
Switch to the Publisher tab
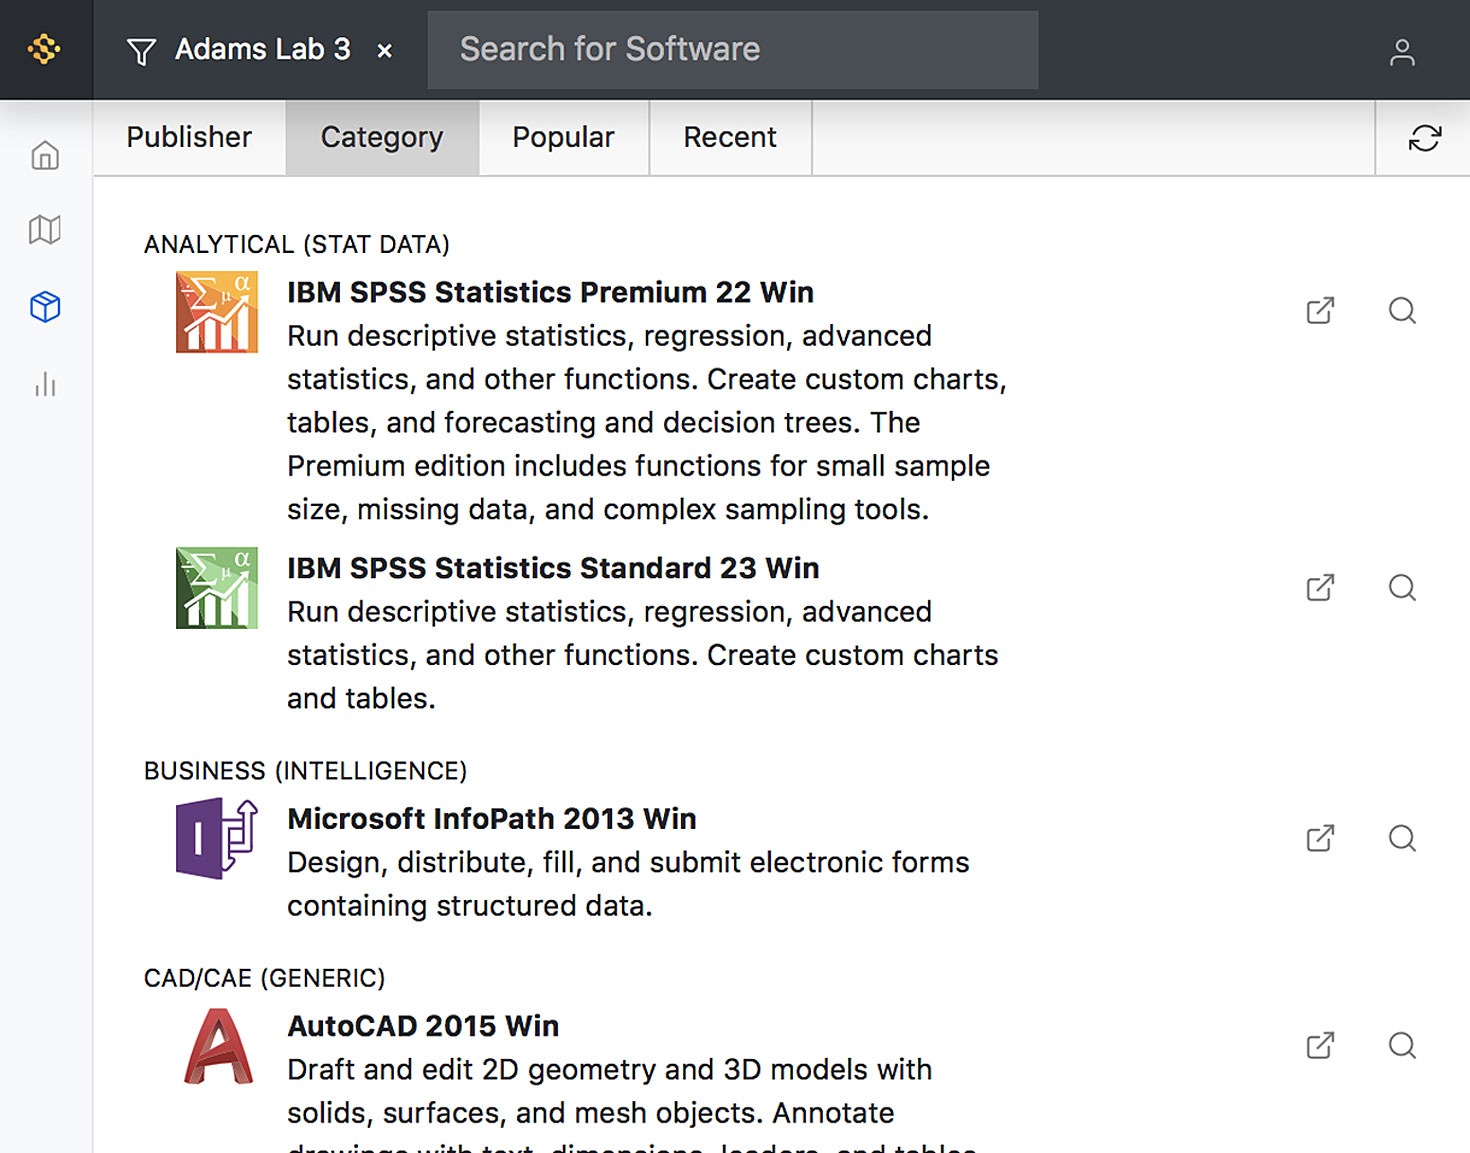189,138
